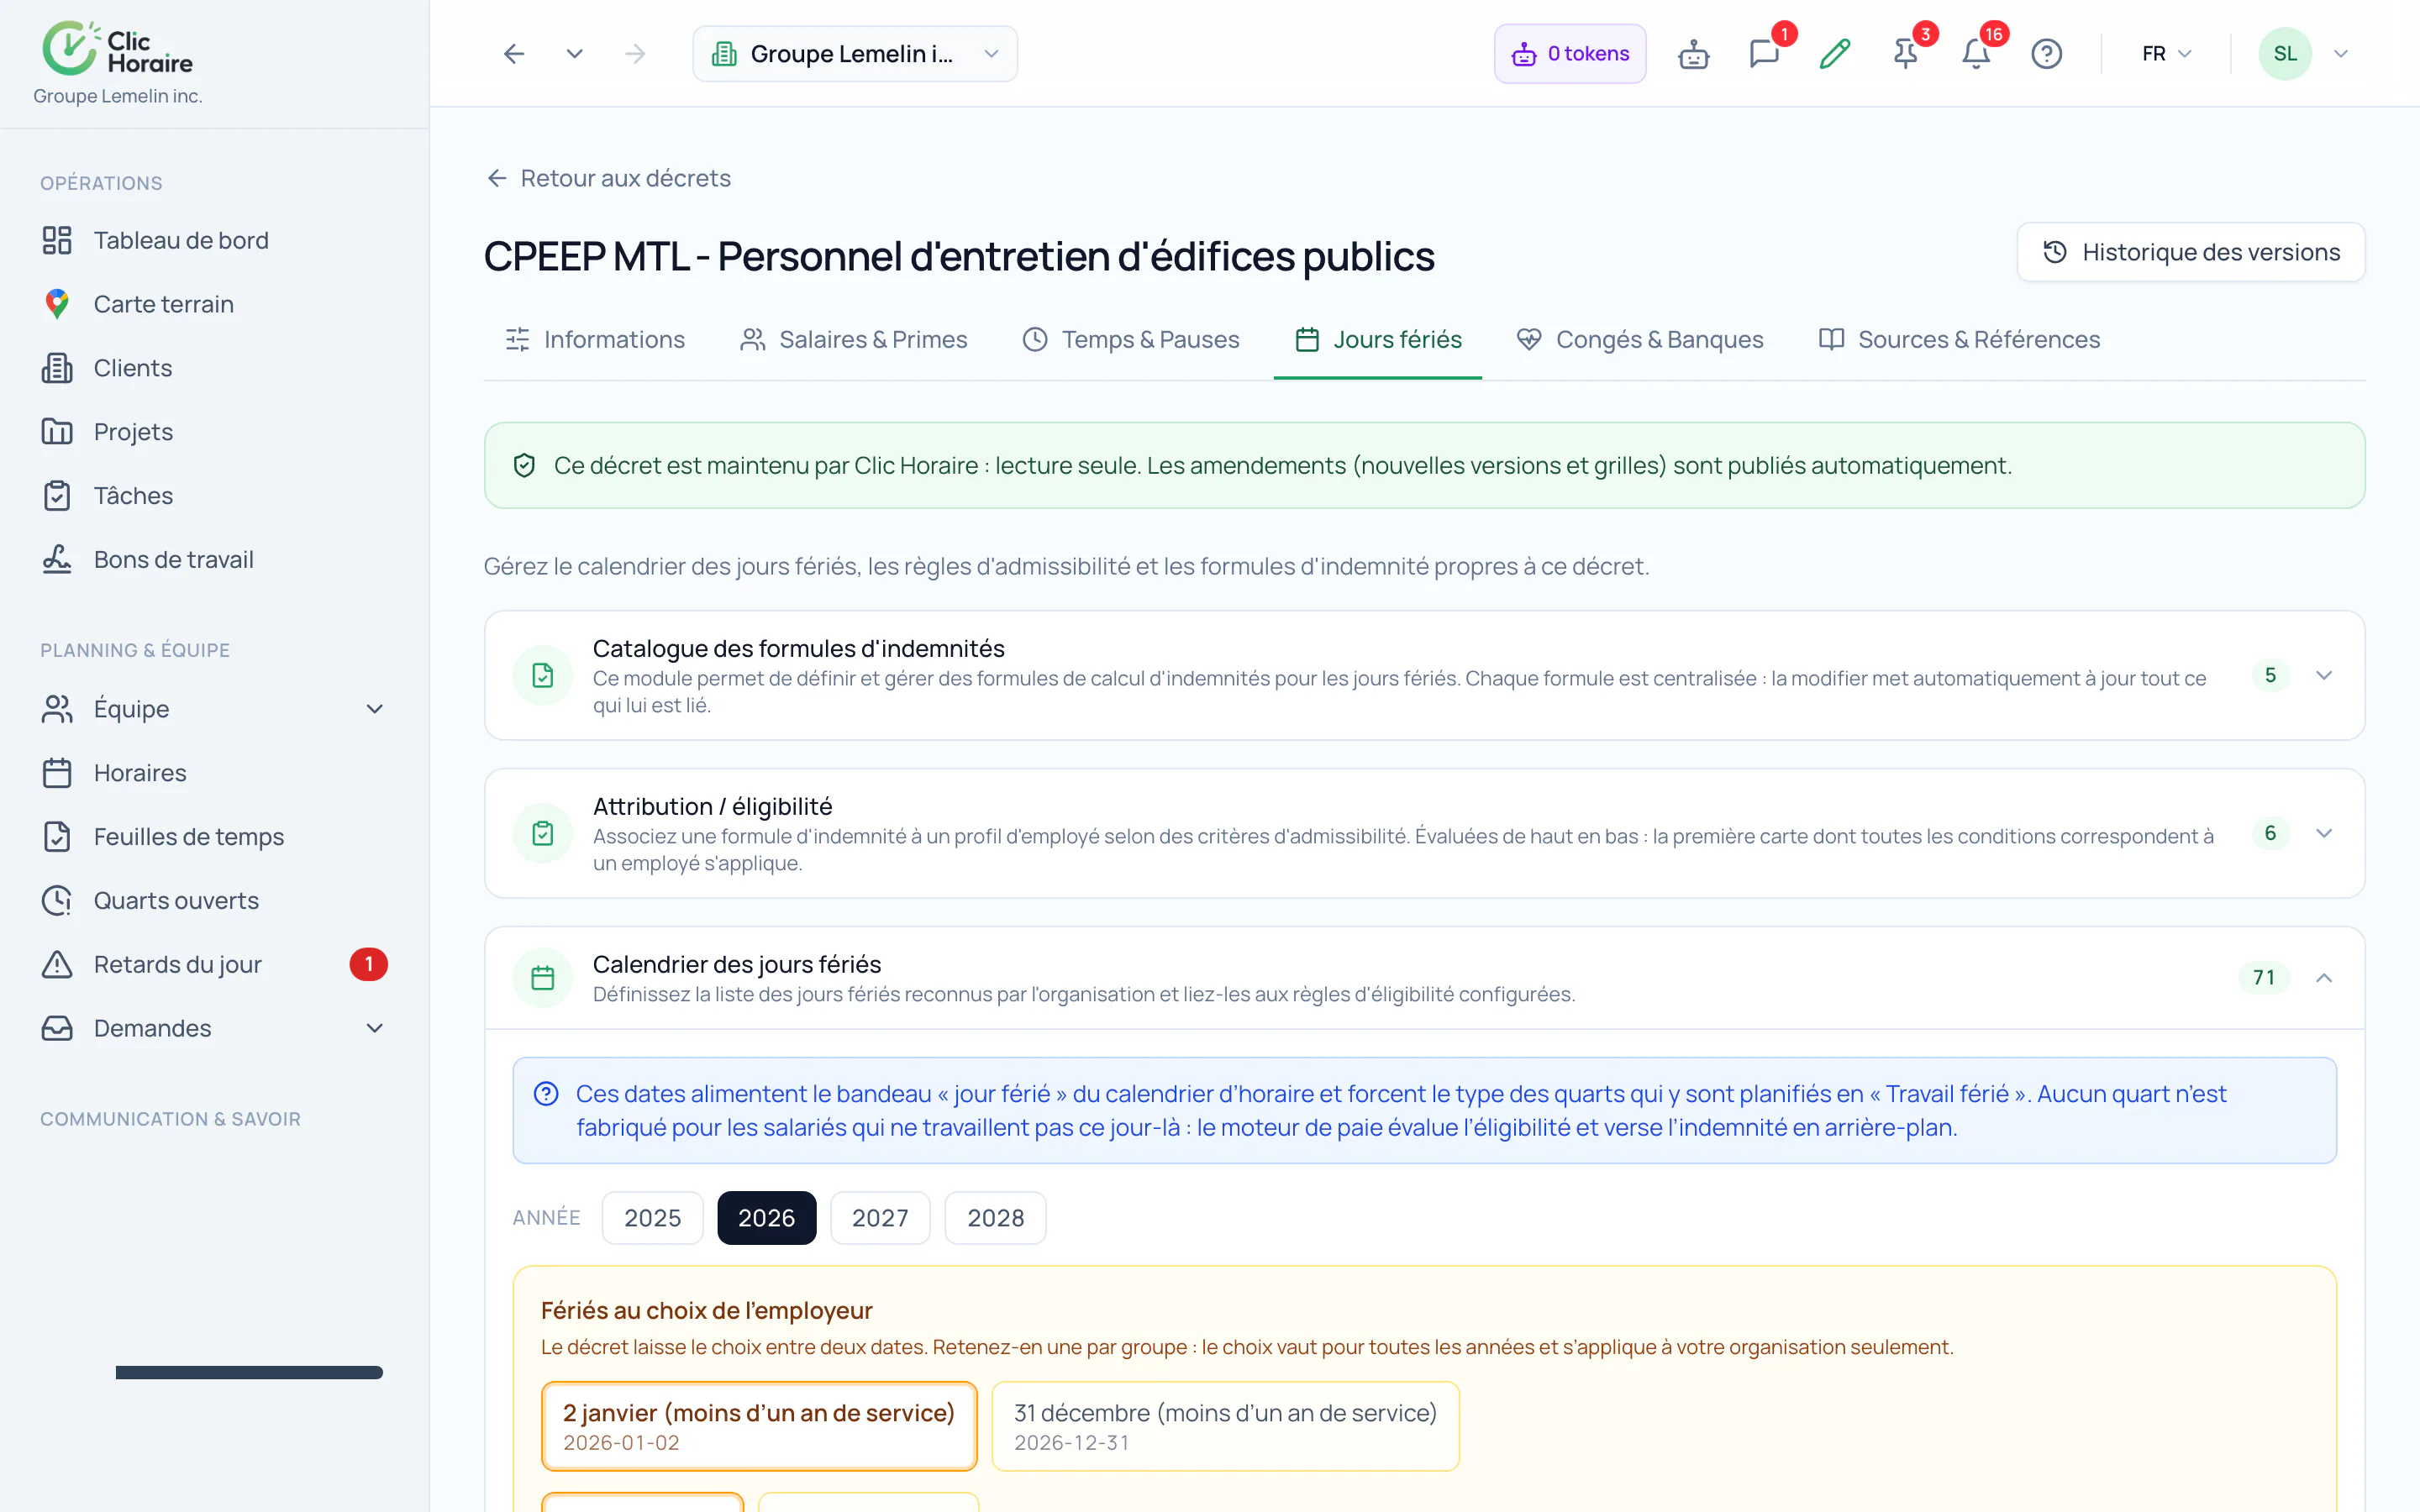The image size is (2420, 1512).
Task: Open the AI robot assistant icon
Action: click(x=1693, y=54)
